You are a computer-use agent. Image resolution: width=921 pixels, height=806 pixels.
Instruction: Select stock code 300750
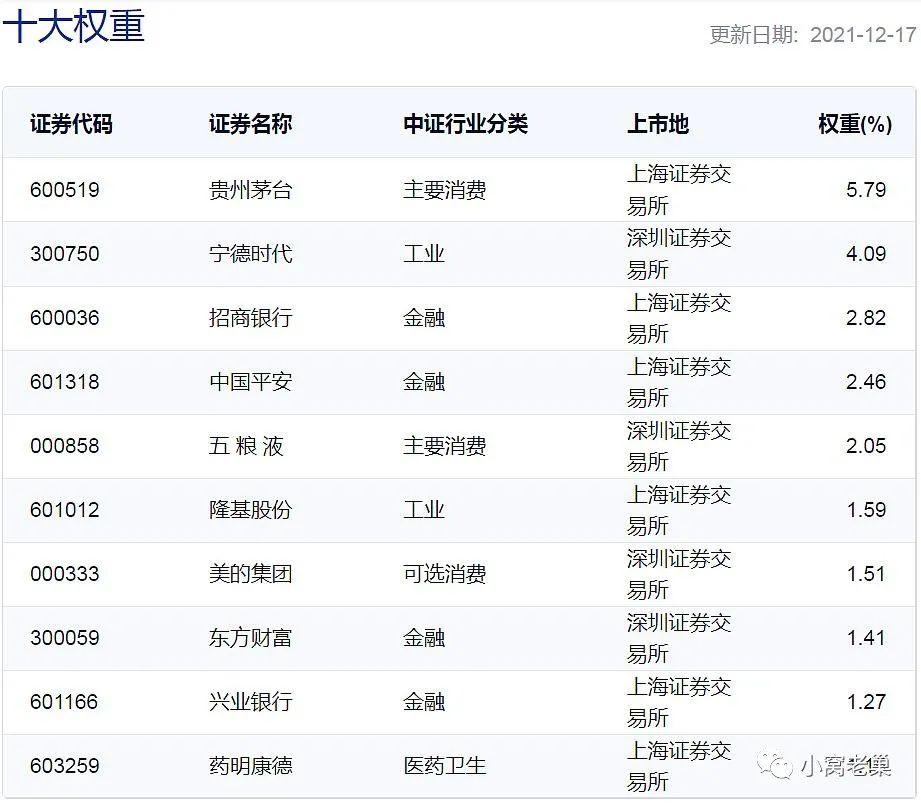[x=65, y=254]
